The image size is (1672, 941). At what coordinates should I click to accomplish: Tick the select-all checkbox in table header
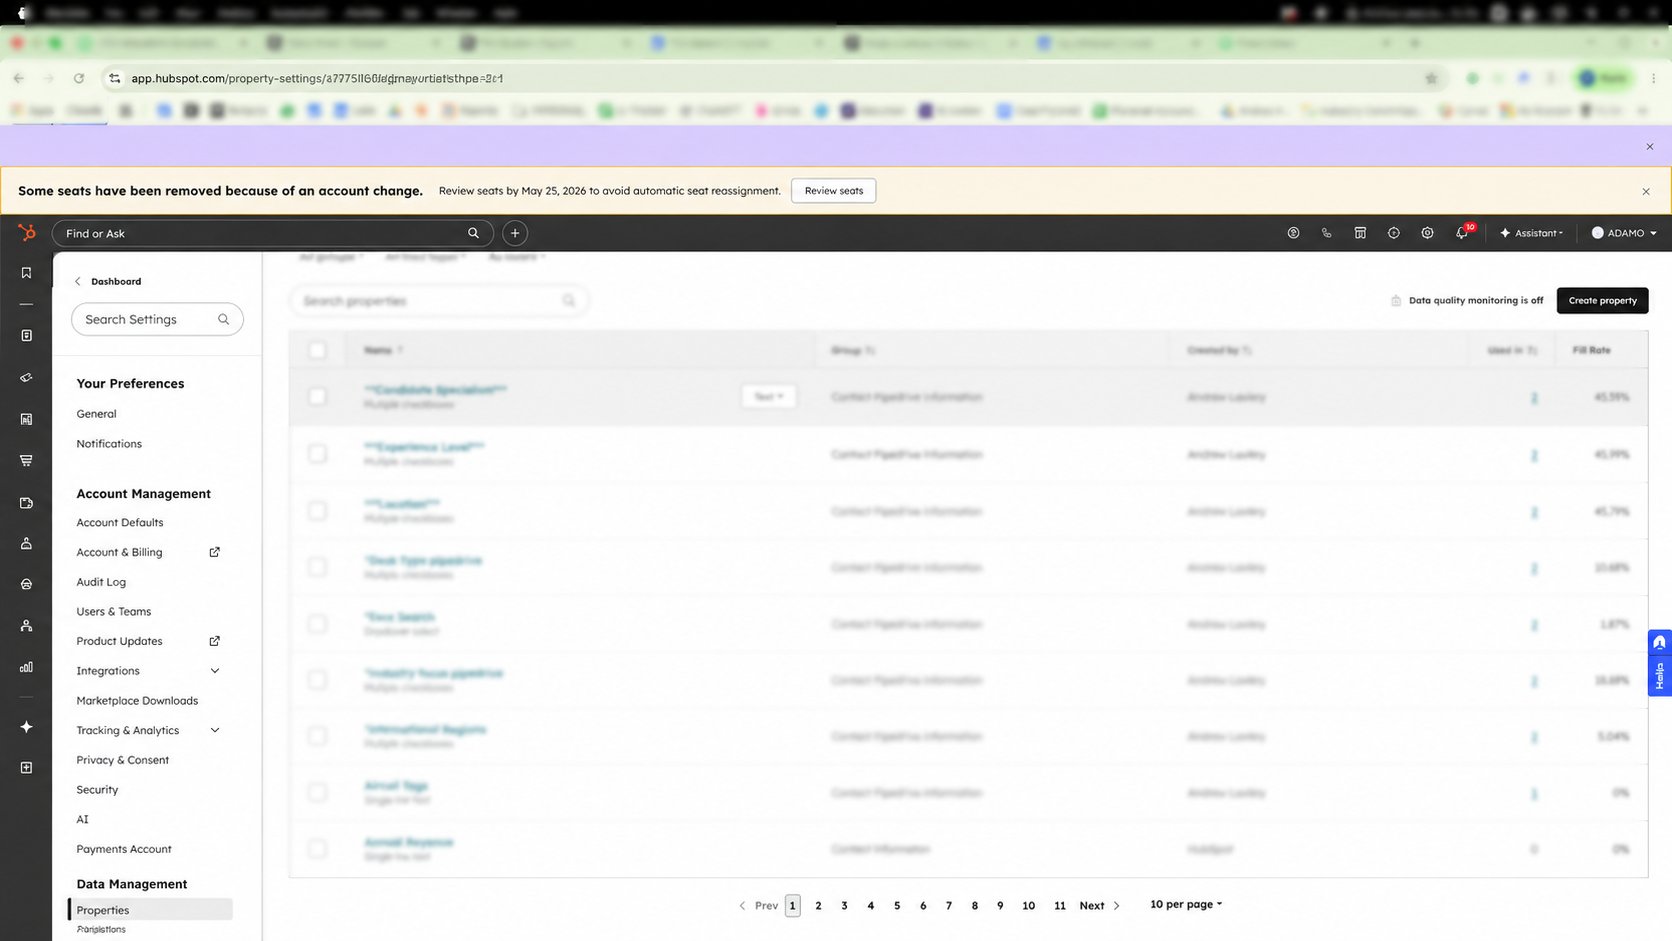tap(317, 350)
